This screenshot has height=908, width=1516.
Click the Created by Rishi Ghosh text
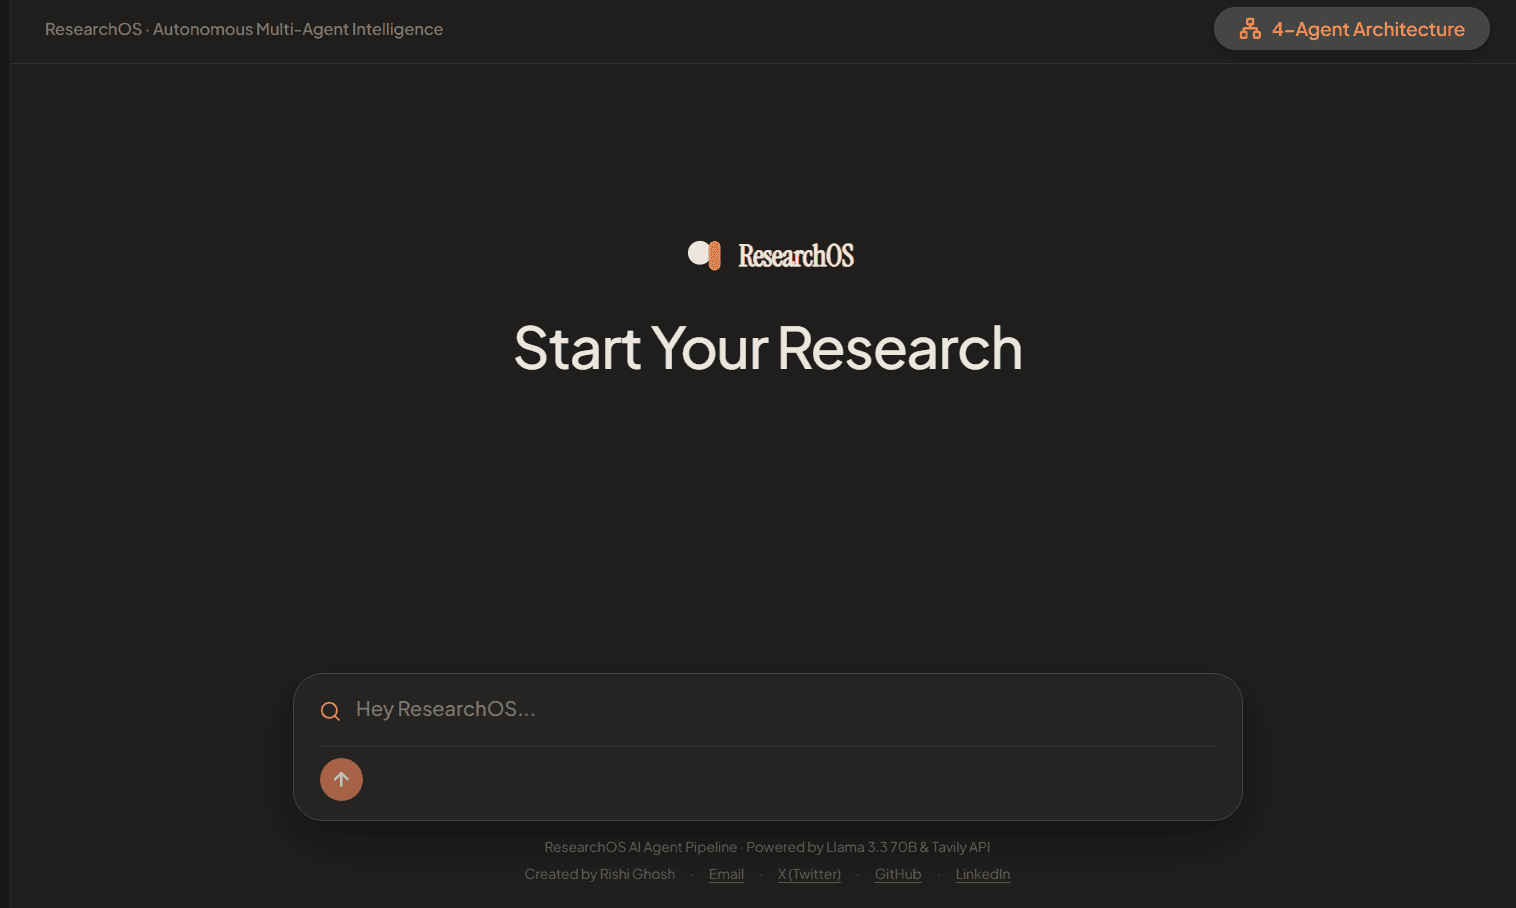[600, 874]
